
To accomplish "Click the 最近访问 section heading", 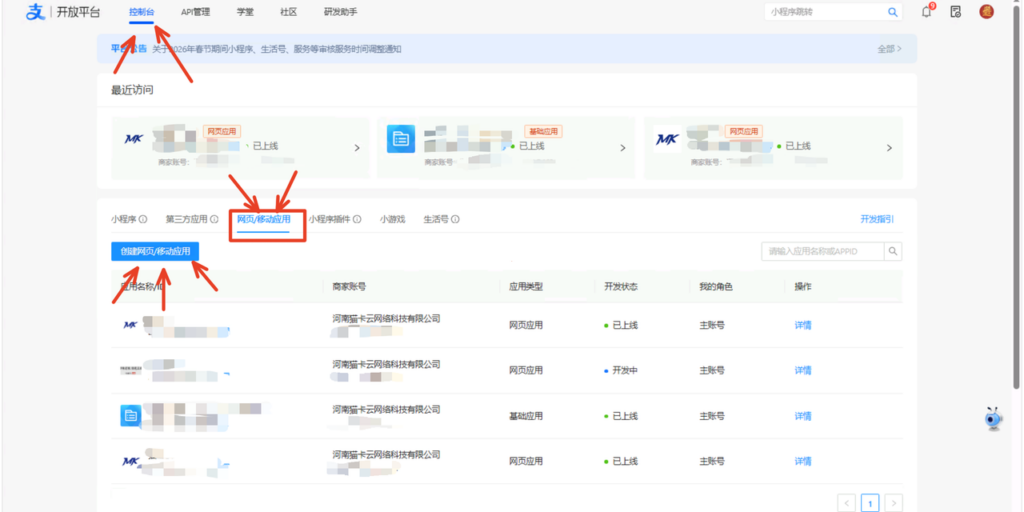I will pyautogui.click(x=132, y=89).
